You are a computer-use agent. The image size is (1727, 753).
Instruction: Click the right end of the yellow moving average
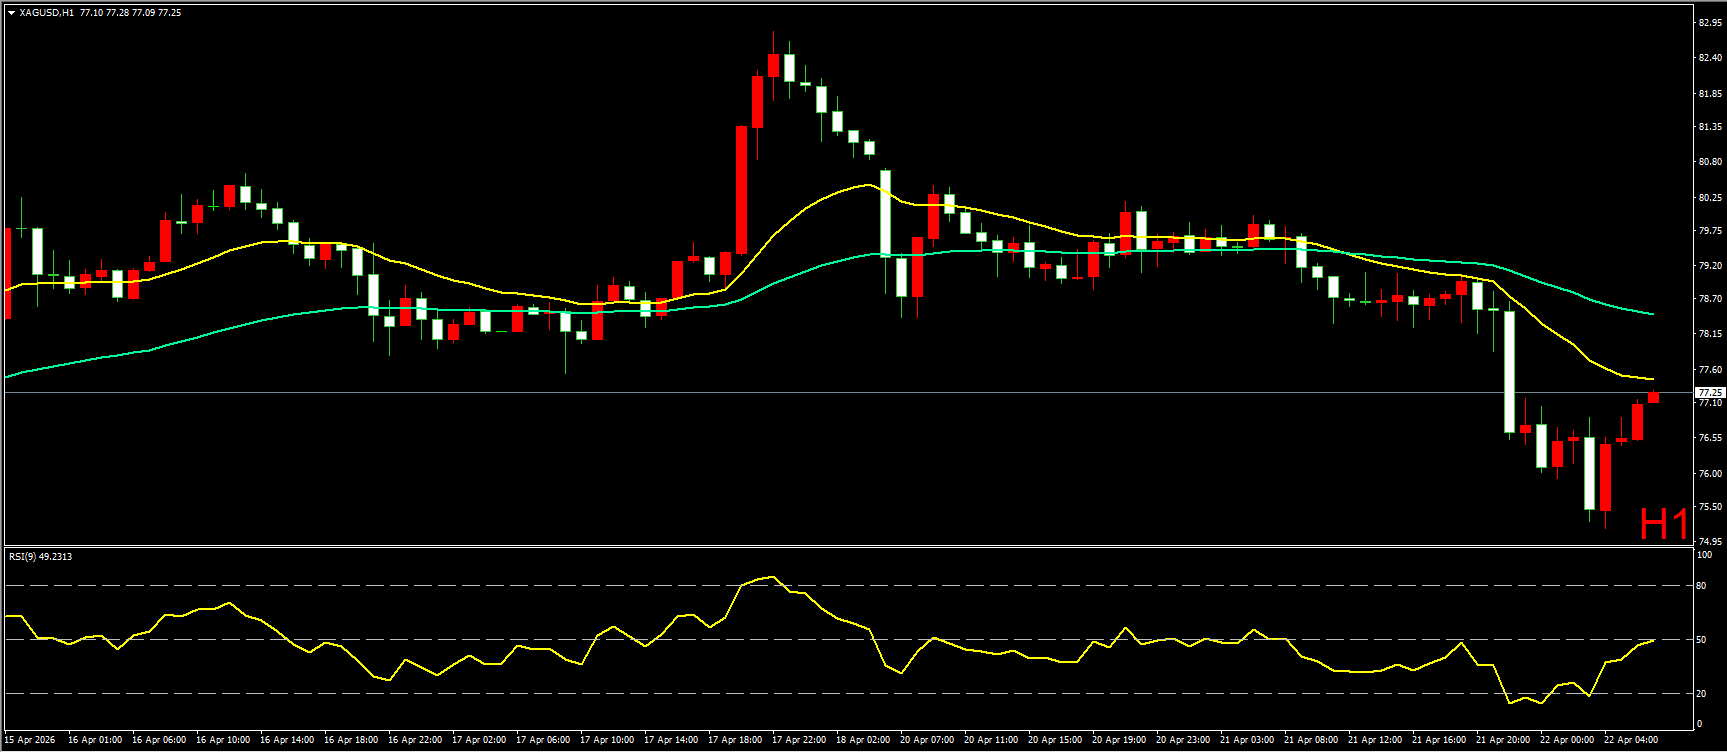pos(1651,379)
